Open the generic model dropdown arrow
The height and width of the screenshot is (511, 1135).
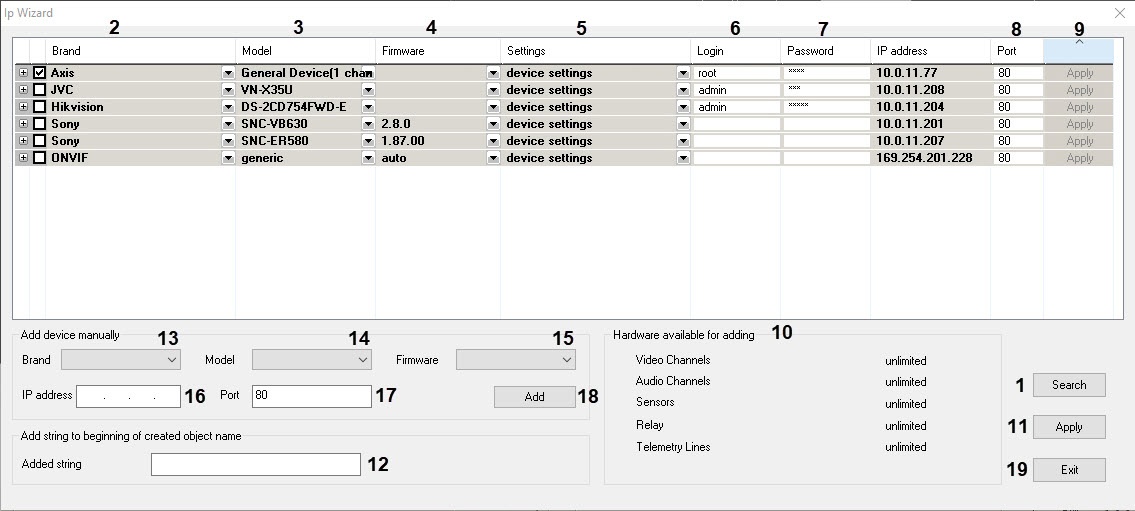[368, 158]
